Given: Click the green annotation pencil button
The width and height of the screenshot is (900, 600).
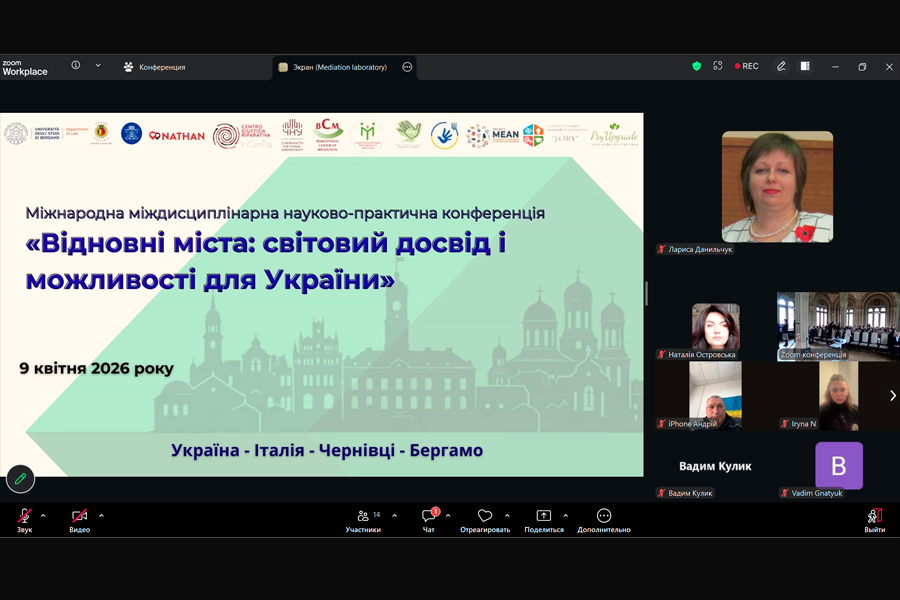Looking at the screenshot, I should pos(20,478).
